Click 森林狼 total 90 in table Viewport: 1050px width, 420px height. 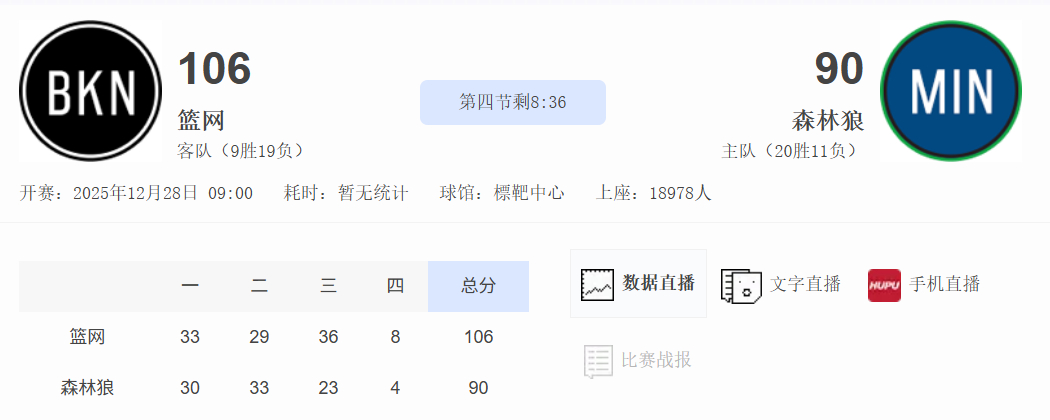coord(478,388)
